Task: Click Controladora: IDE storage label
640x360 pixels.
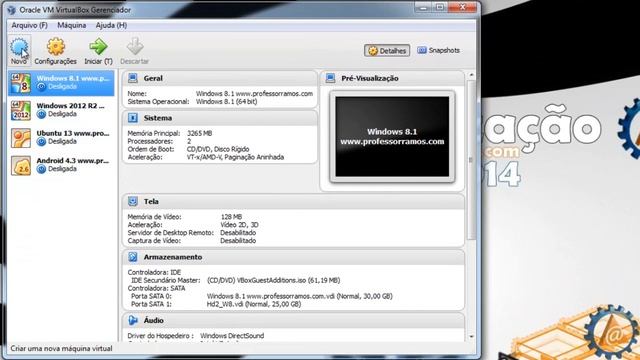Action: click(154, 273)
